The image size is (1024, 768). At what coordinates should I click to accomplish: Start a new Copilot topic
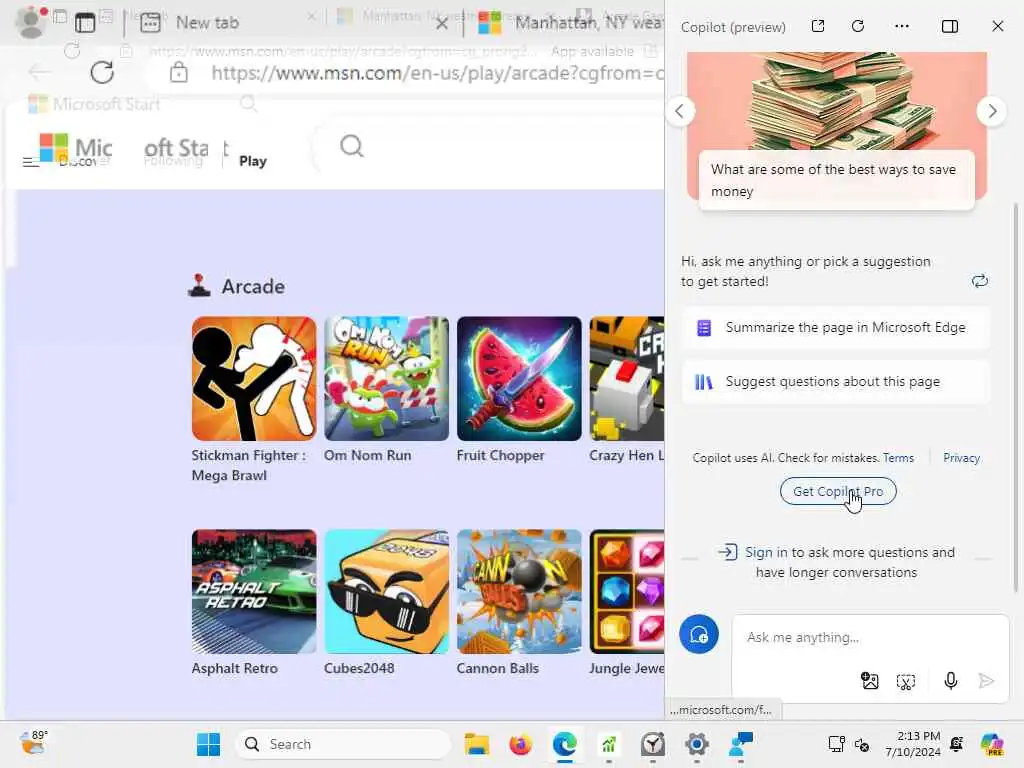pyautogui.click(x=699, y=634)
